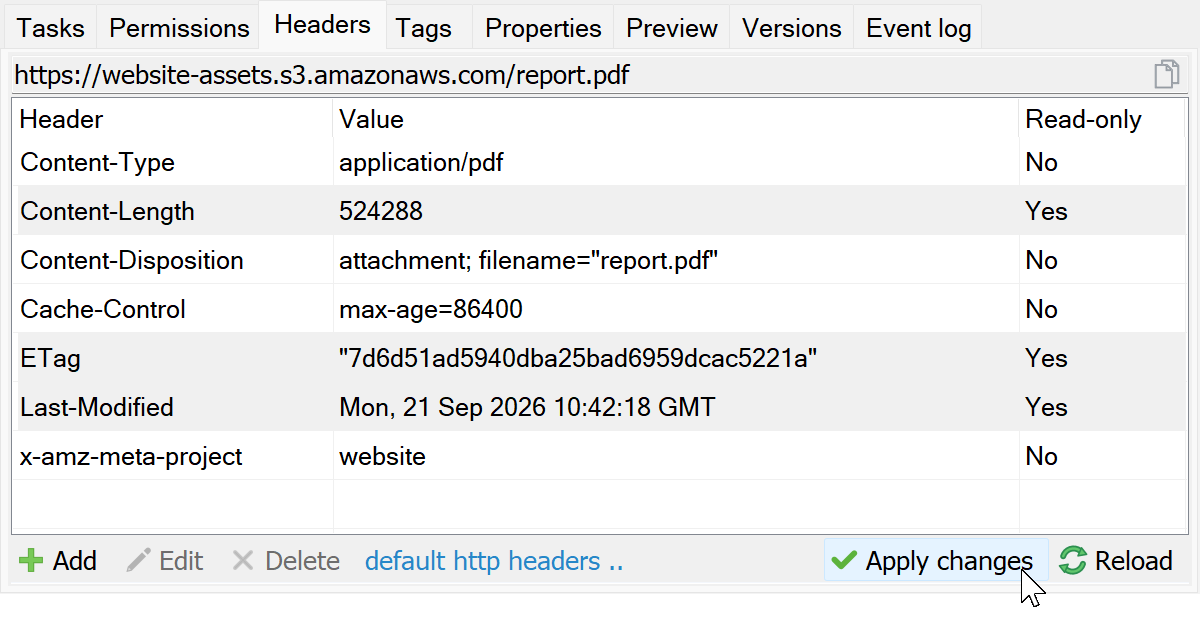The image size is (1200, 638).
Task: Show the Preview tab
Action: point(672,29)
